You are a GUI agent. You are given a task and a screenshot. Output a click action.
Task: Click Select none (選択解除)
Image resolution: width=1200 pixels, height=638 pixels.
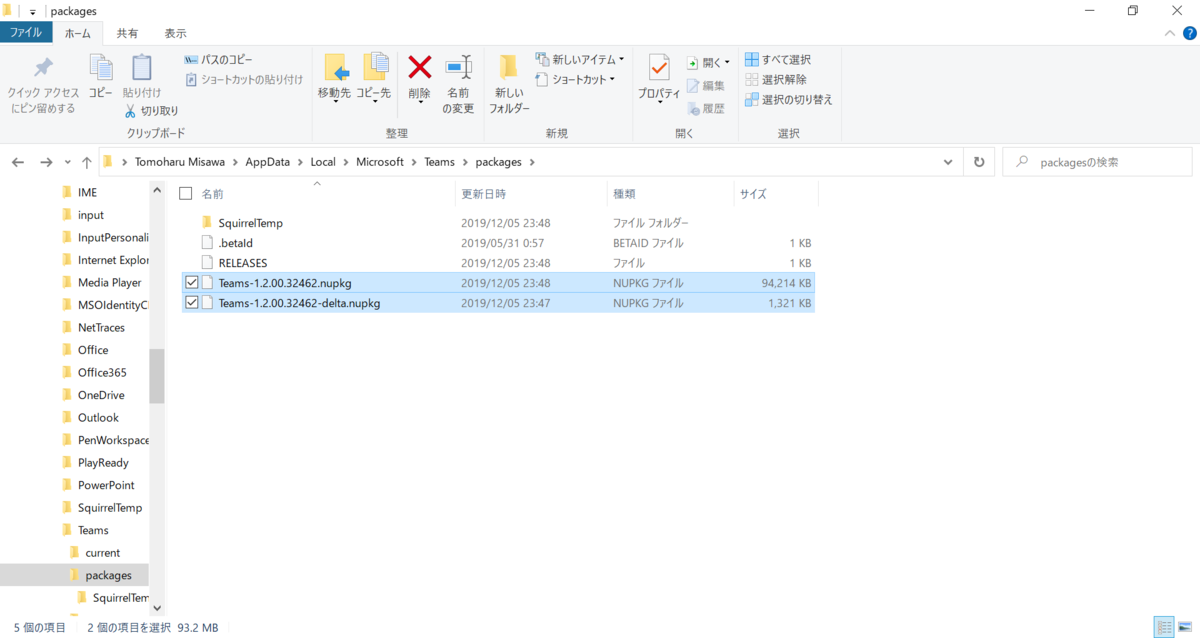pyautogui.click(x=776, y=79)
